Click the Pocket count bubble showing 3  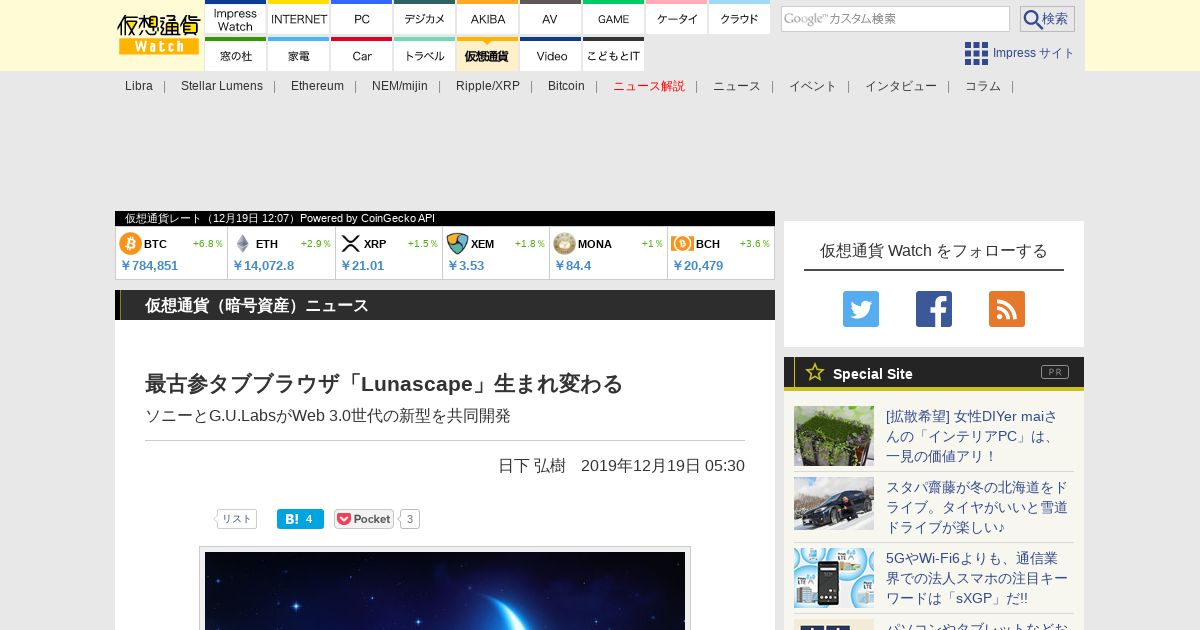click(x=410, y=519)
